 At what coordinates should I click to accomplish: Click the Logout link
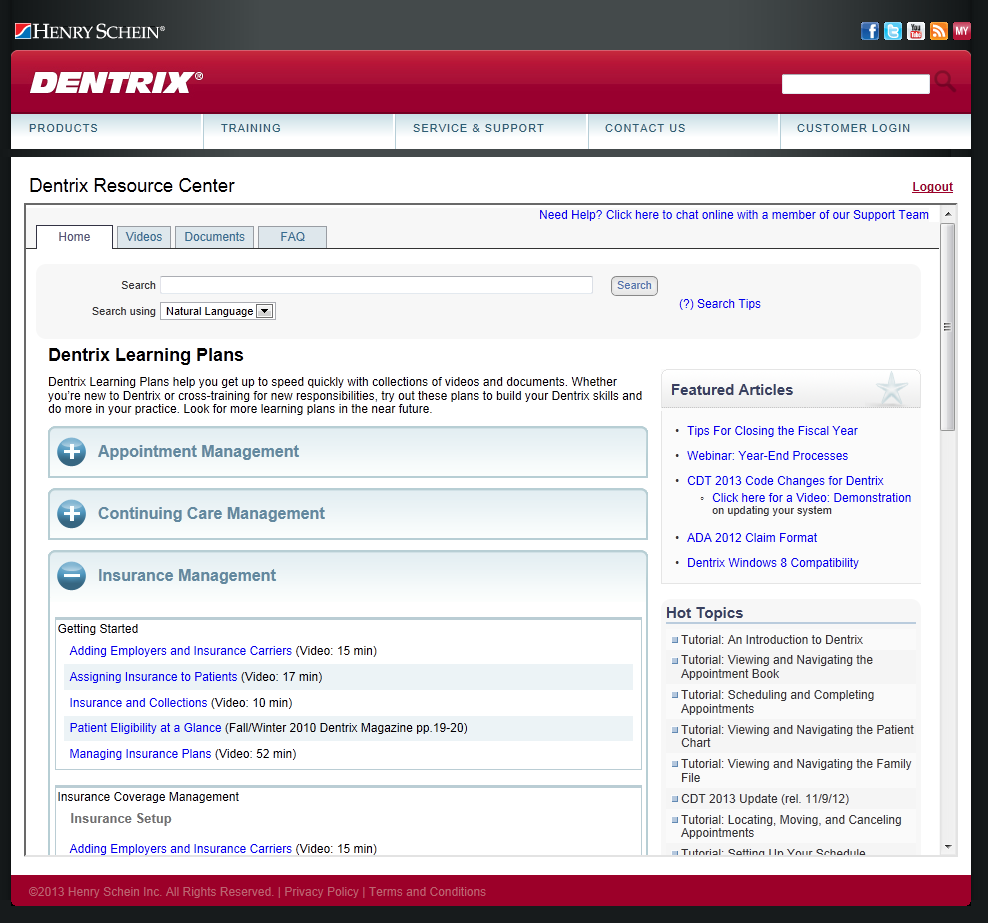click(933, 186)
